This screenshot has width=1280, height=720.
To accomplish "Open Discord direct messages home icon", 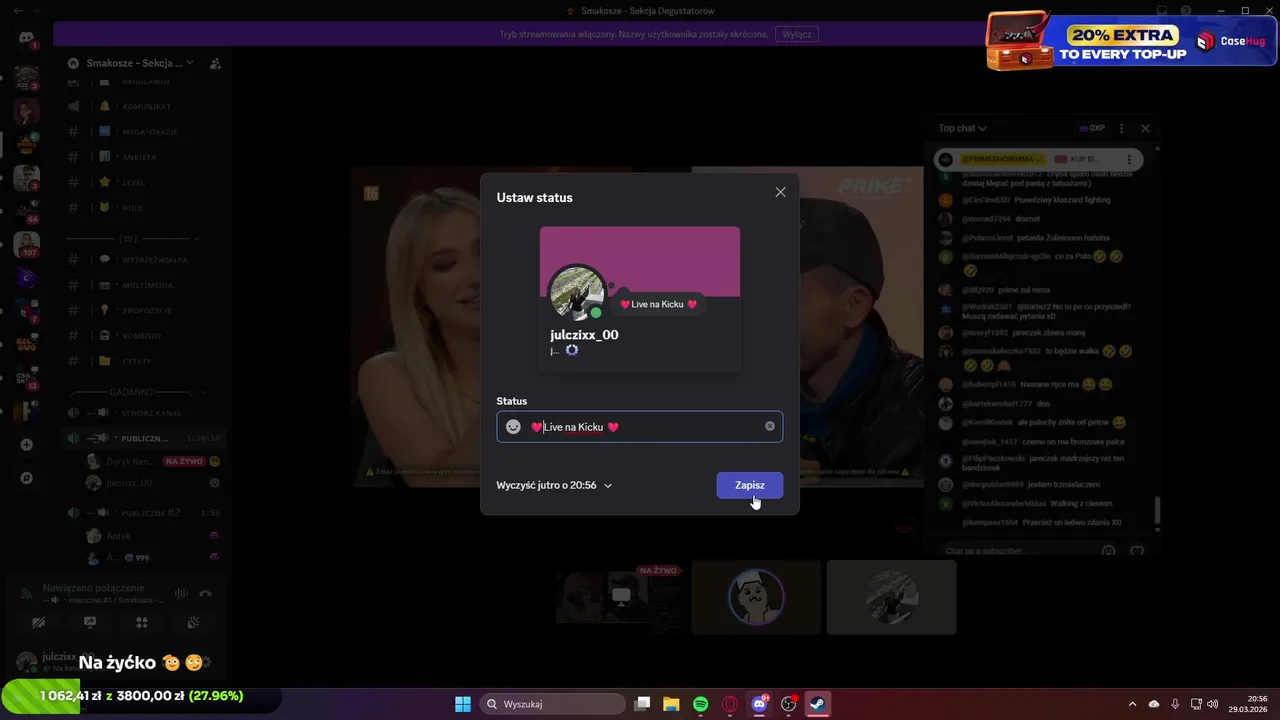I will tap(26, 38).
